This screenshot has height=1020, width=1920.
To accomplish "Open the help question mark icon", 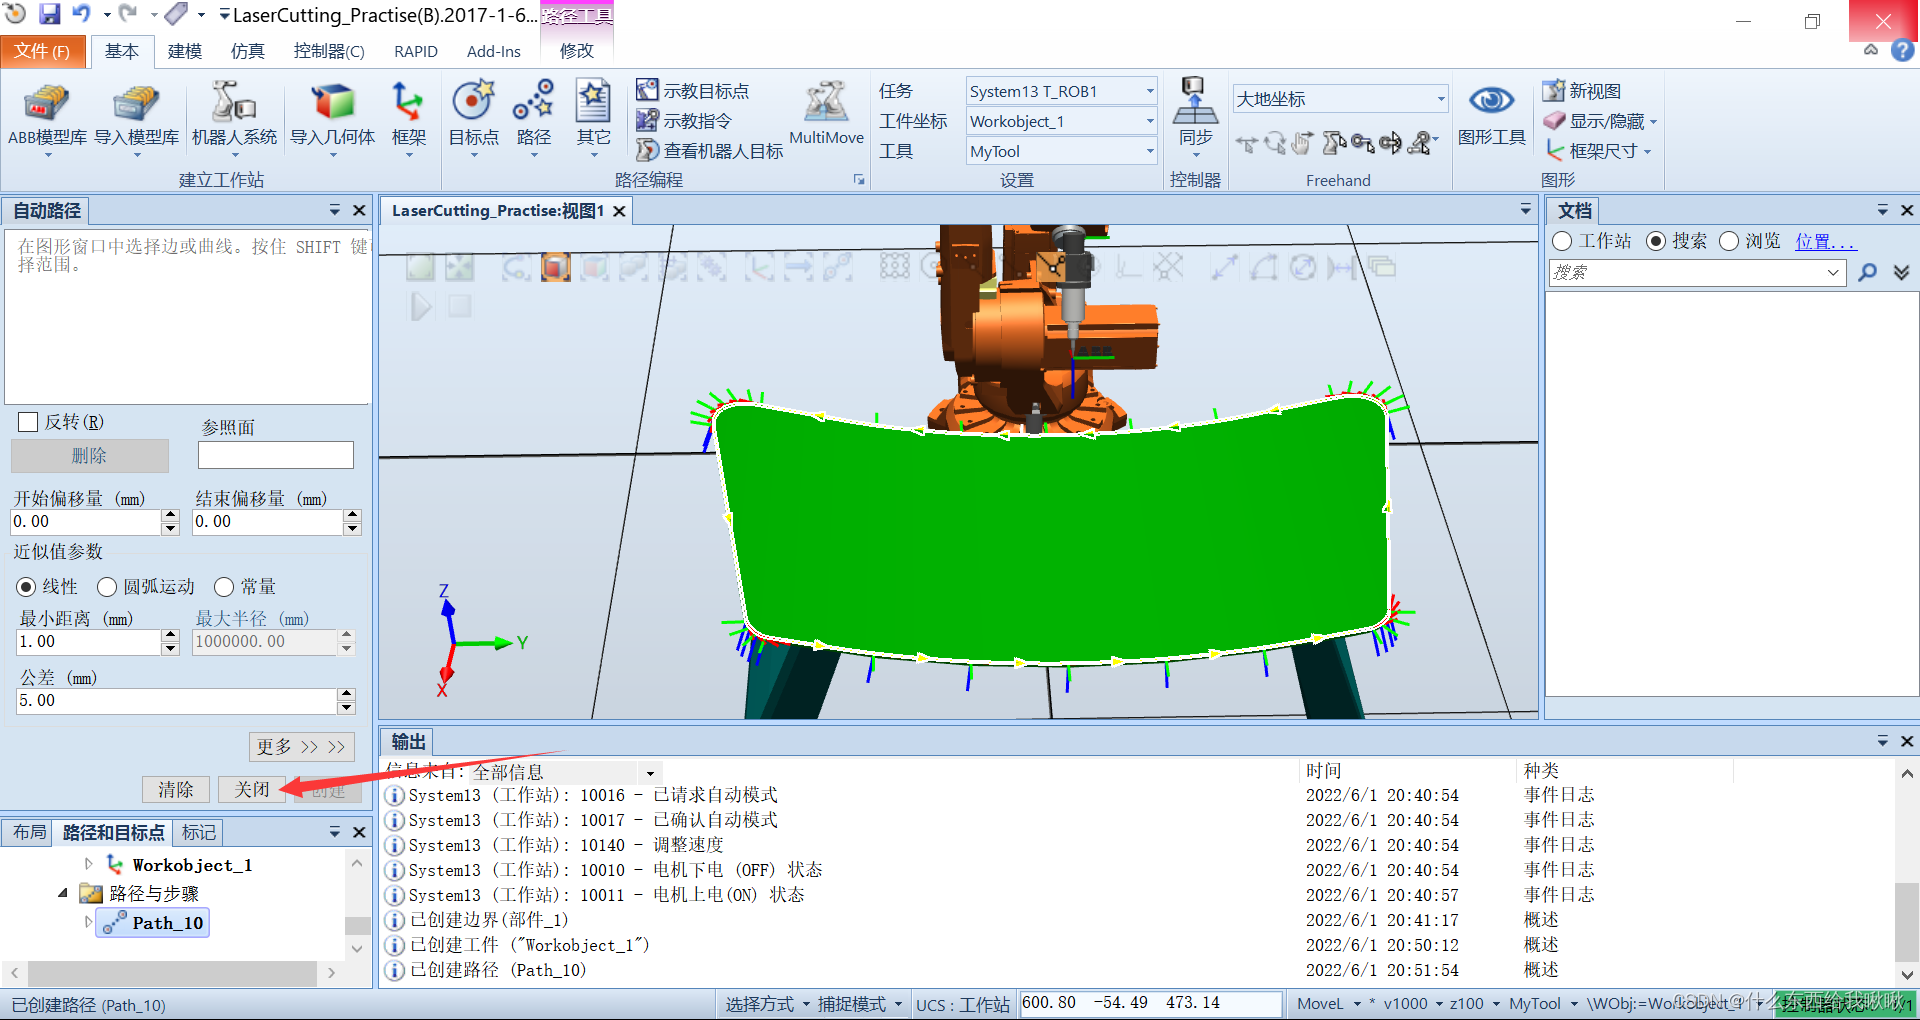I will tap(1902, 51).
